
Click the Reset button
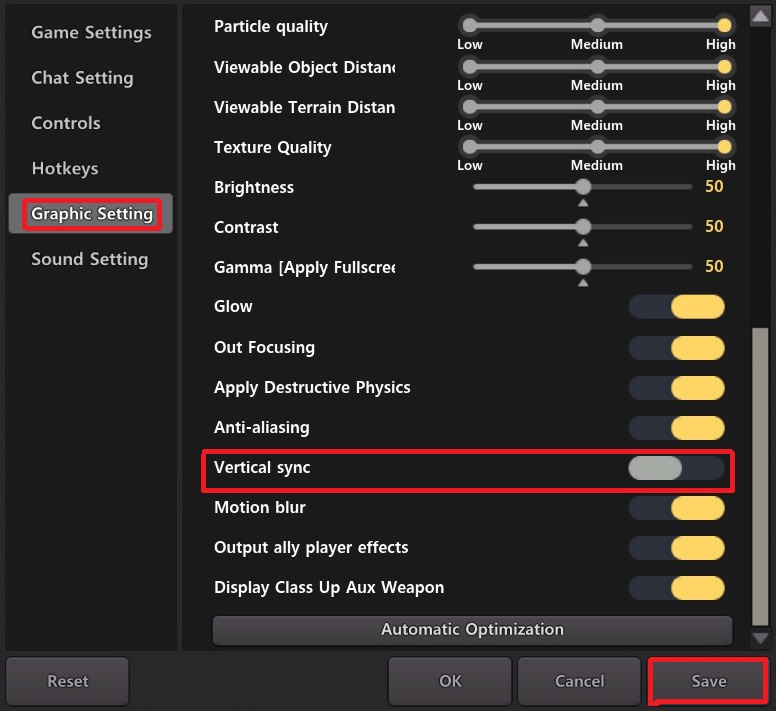68,681
